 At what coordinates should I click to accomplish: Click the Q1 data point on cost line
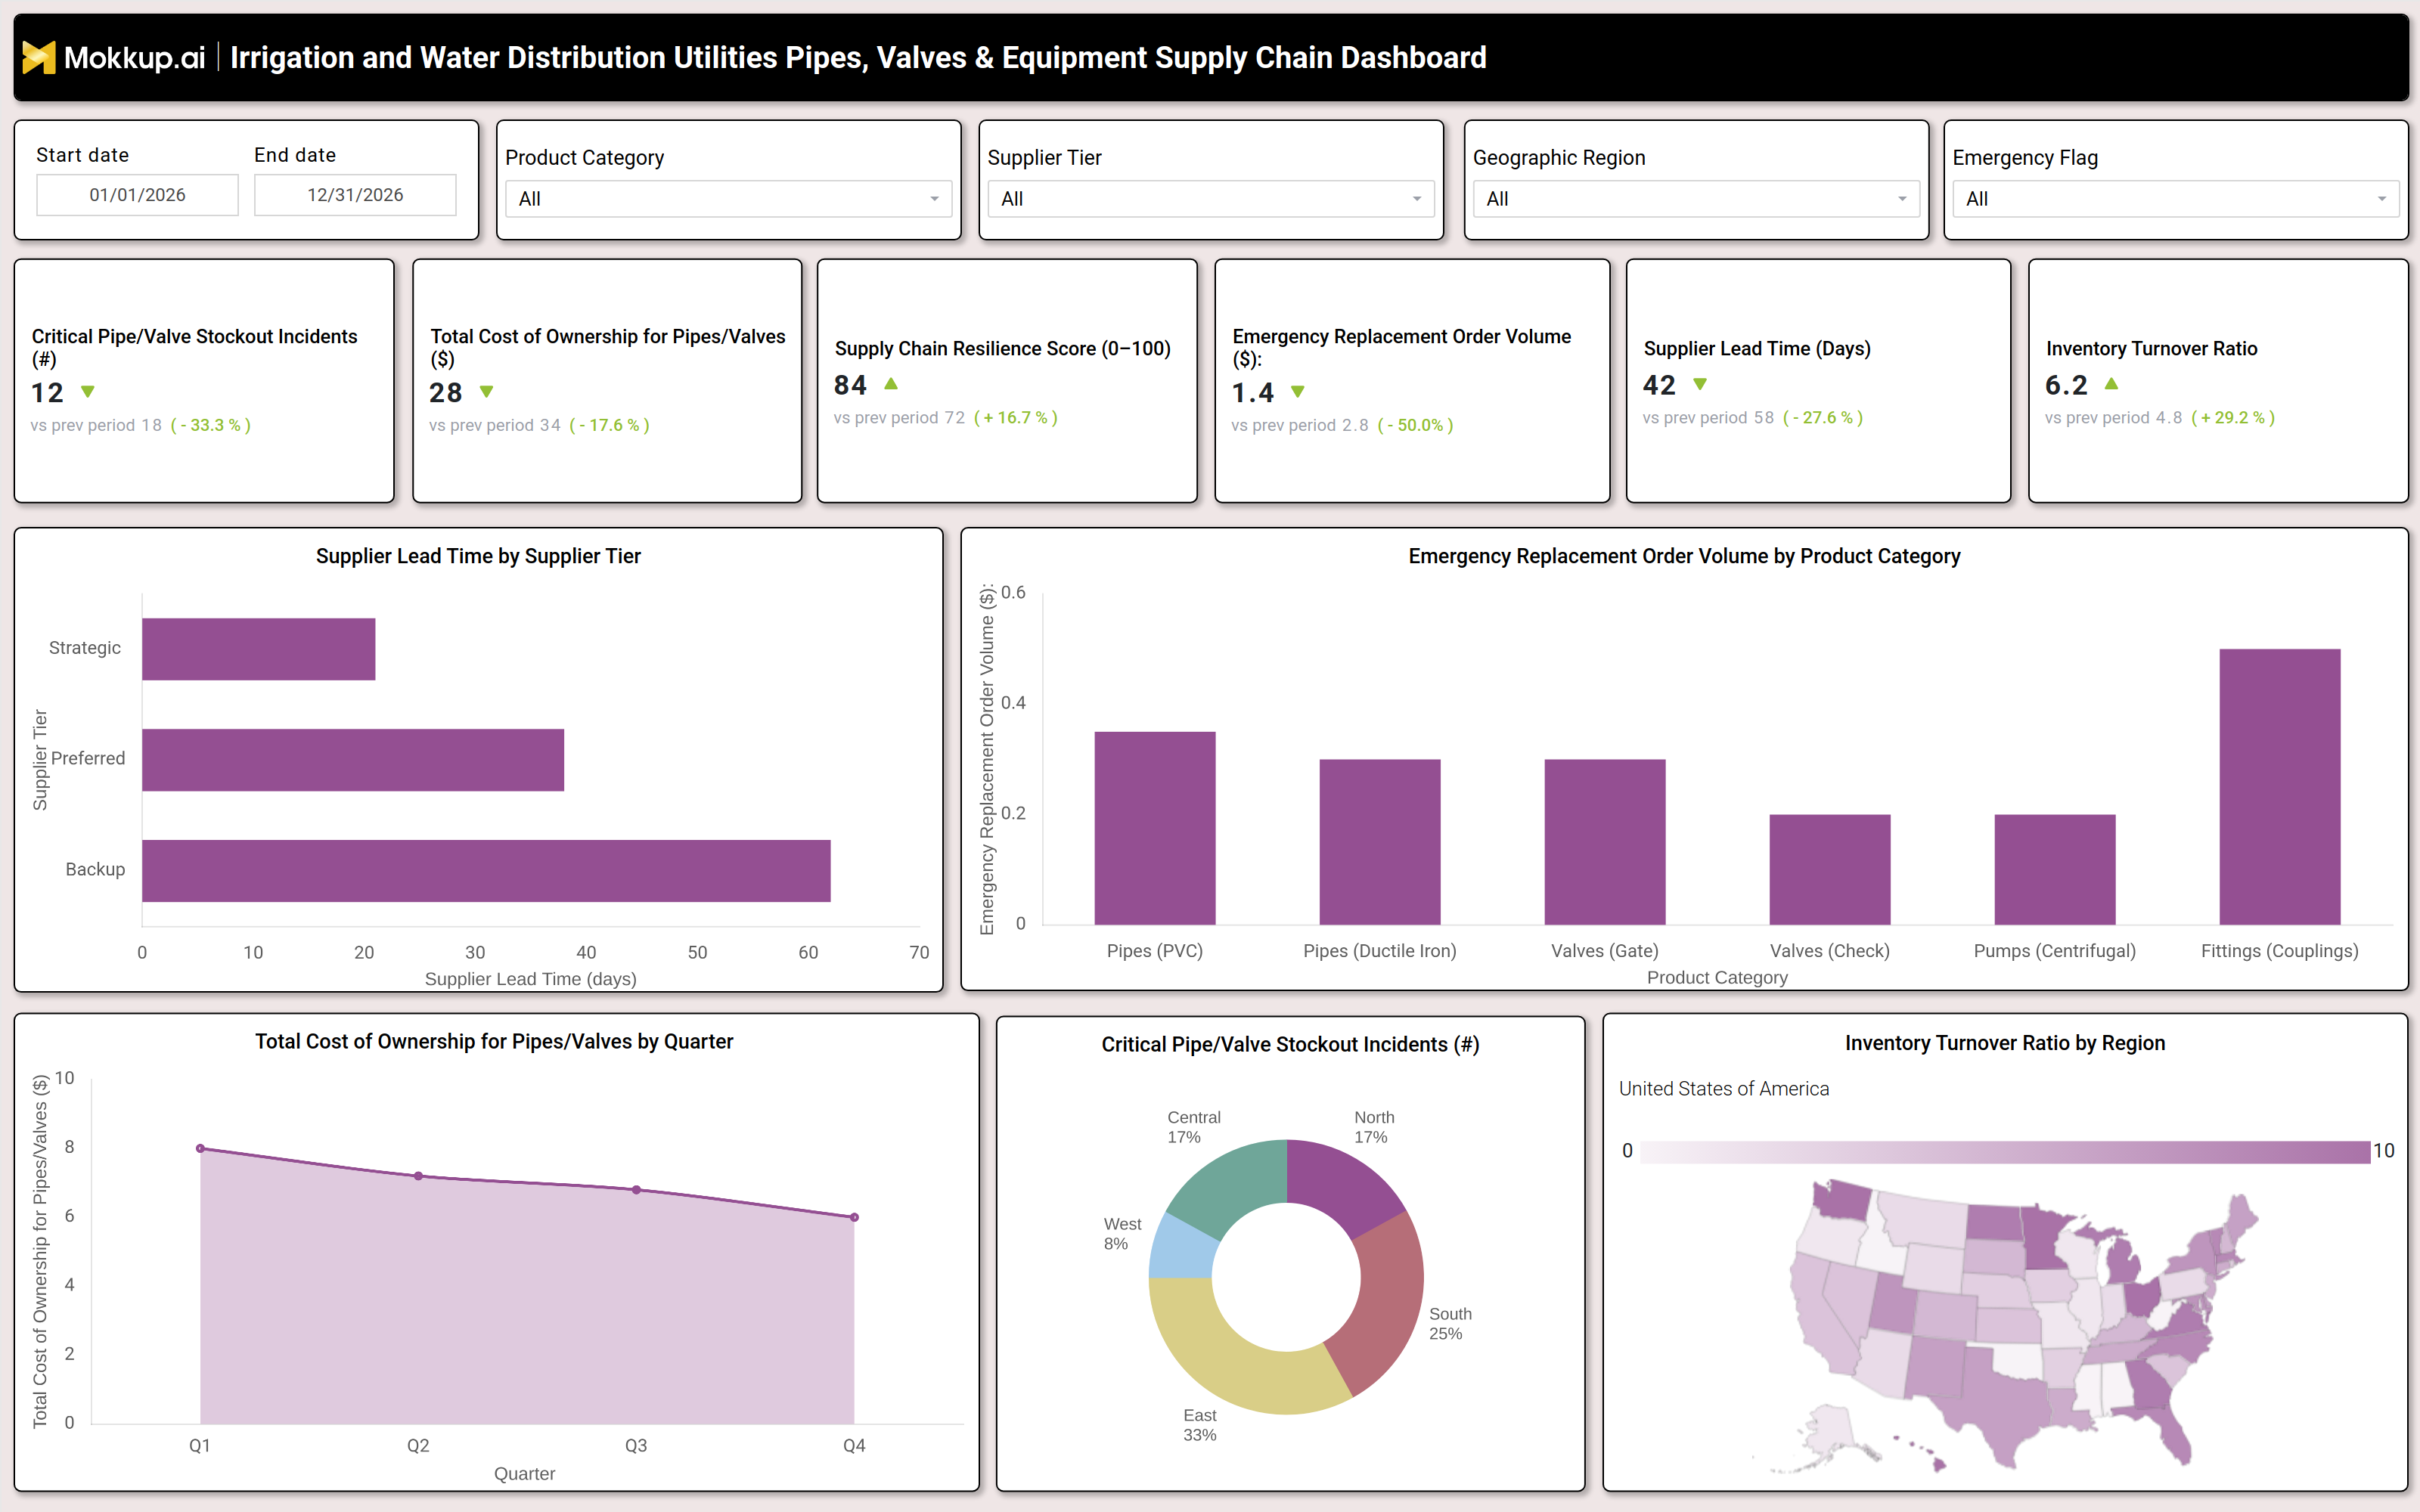tap(200, 1149)
